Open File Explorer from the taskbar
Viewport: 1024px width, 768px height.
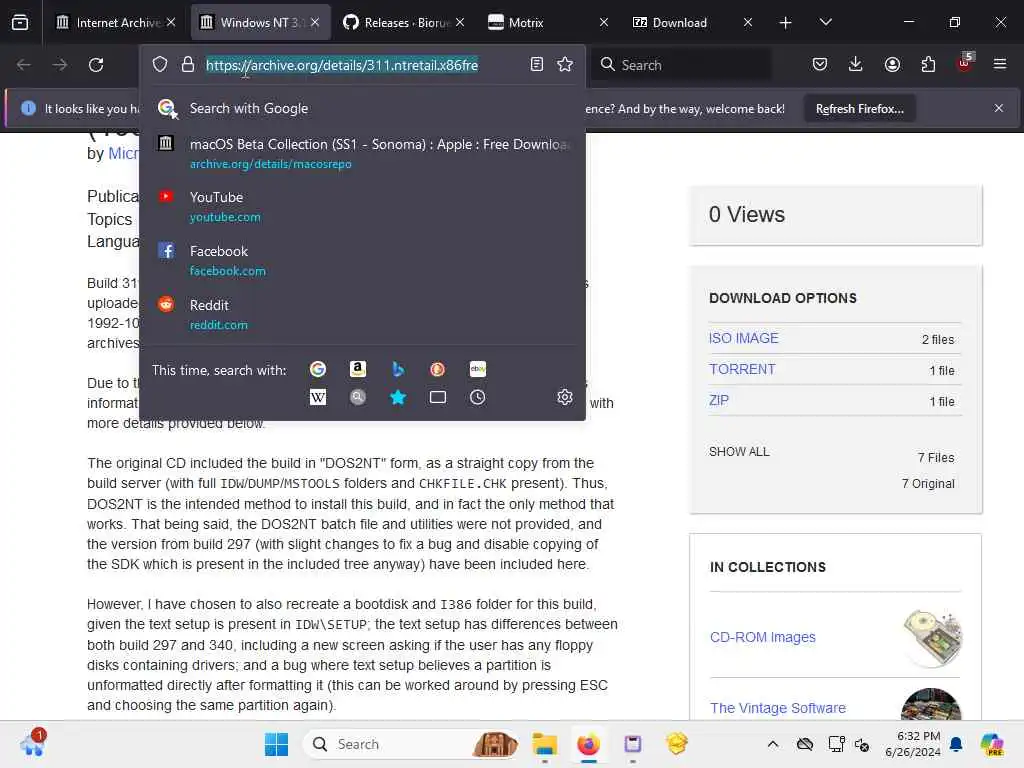544,744
